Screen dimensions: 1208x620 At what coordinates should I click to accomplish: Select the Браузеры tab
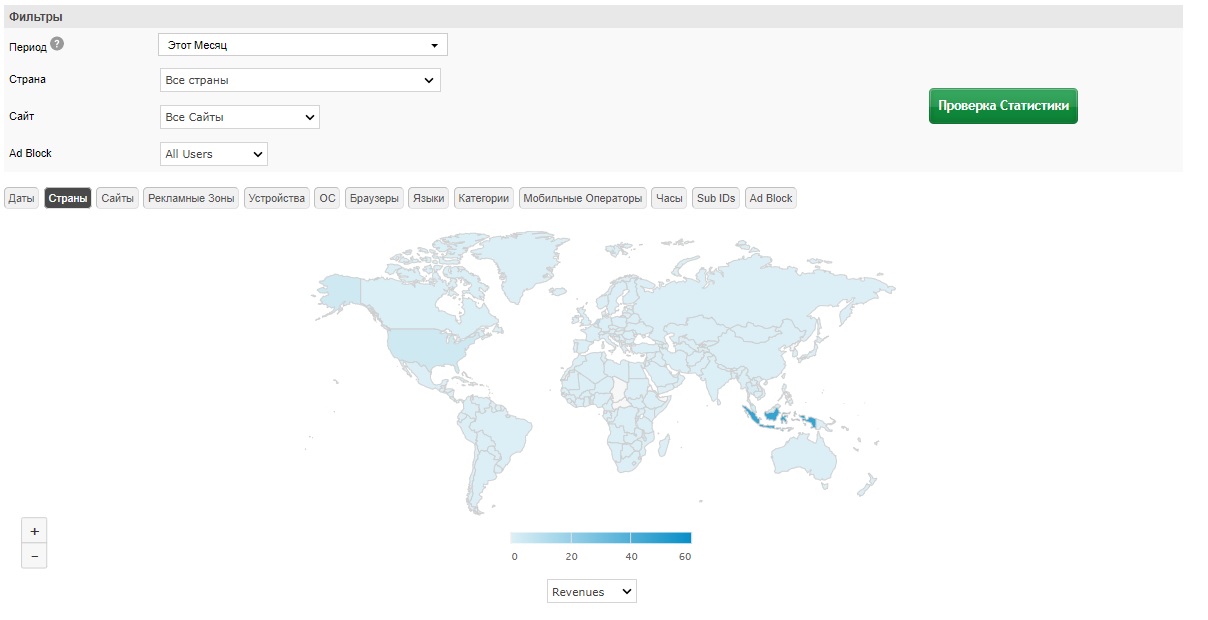click(x=374, y=198)
